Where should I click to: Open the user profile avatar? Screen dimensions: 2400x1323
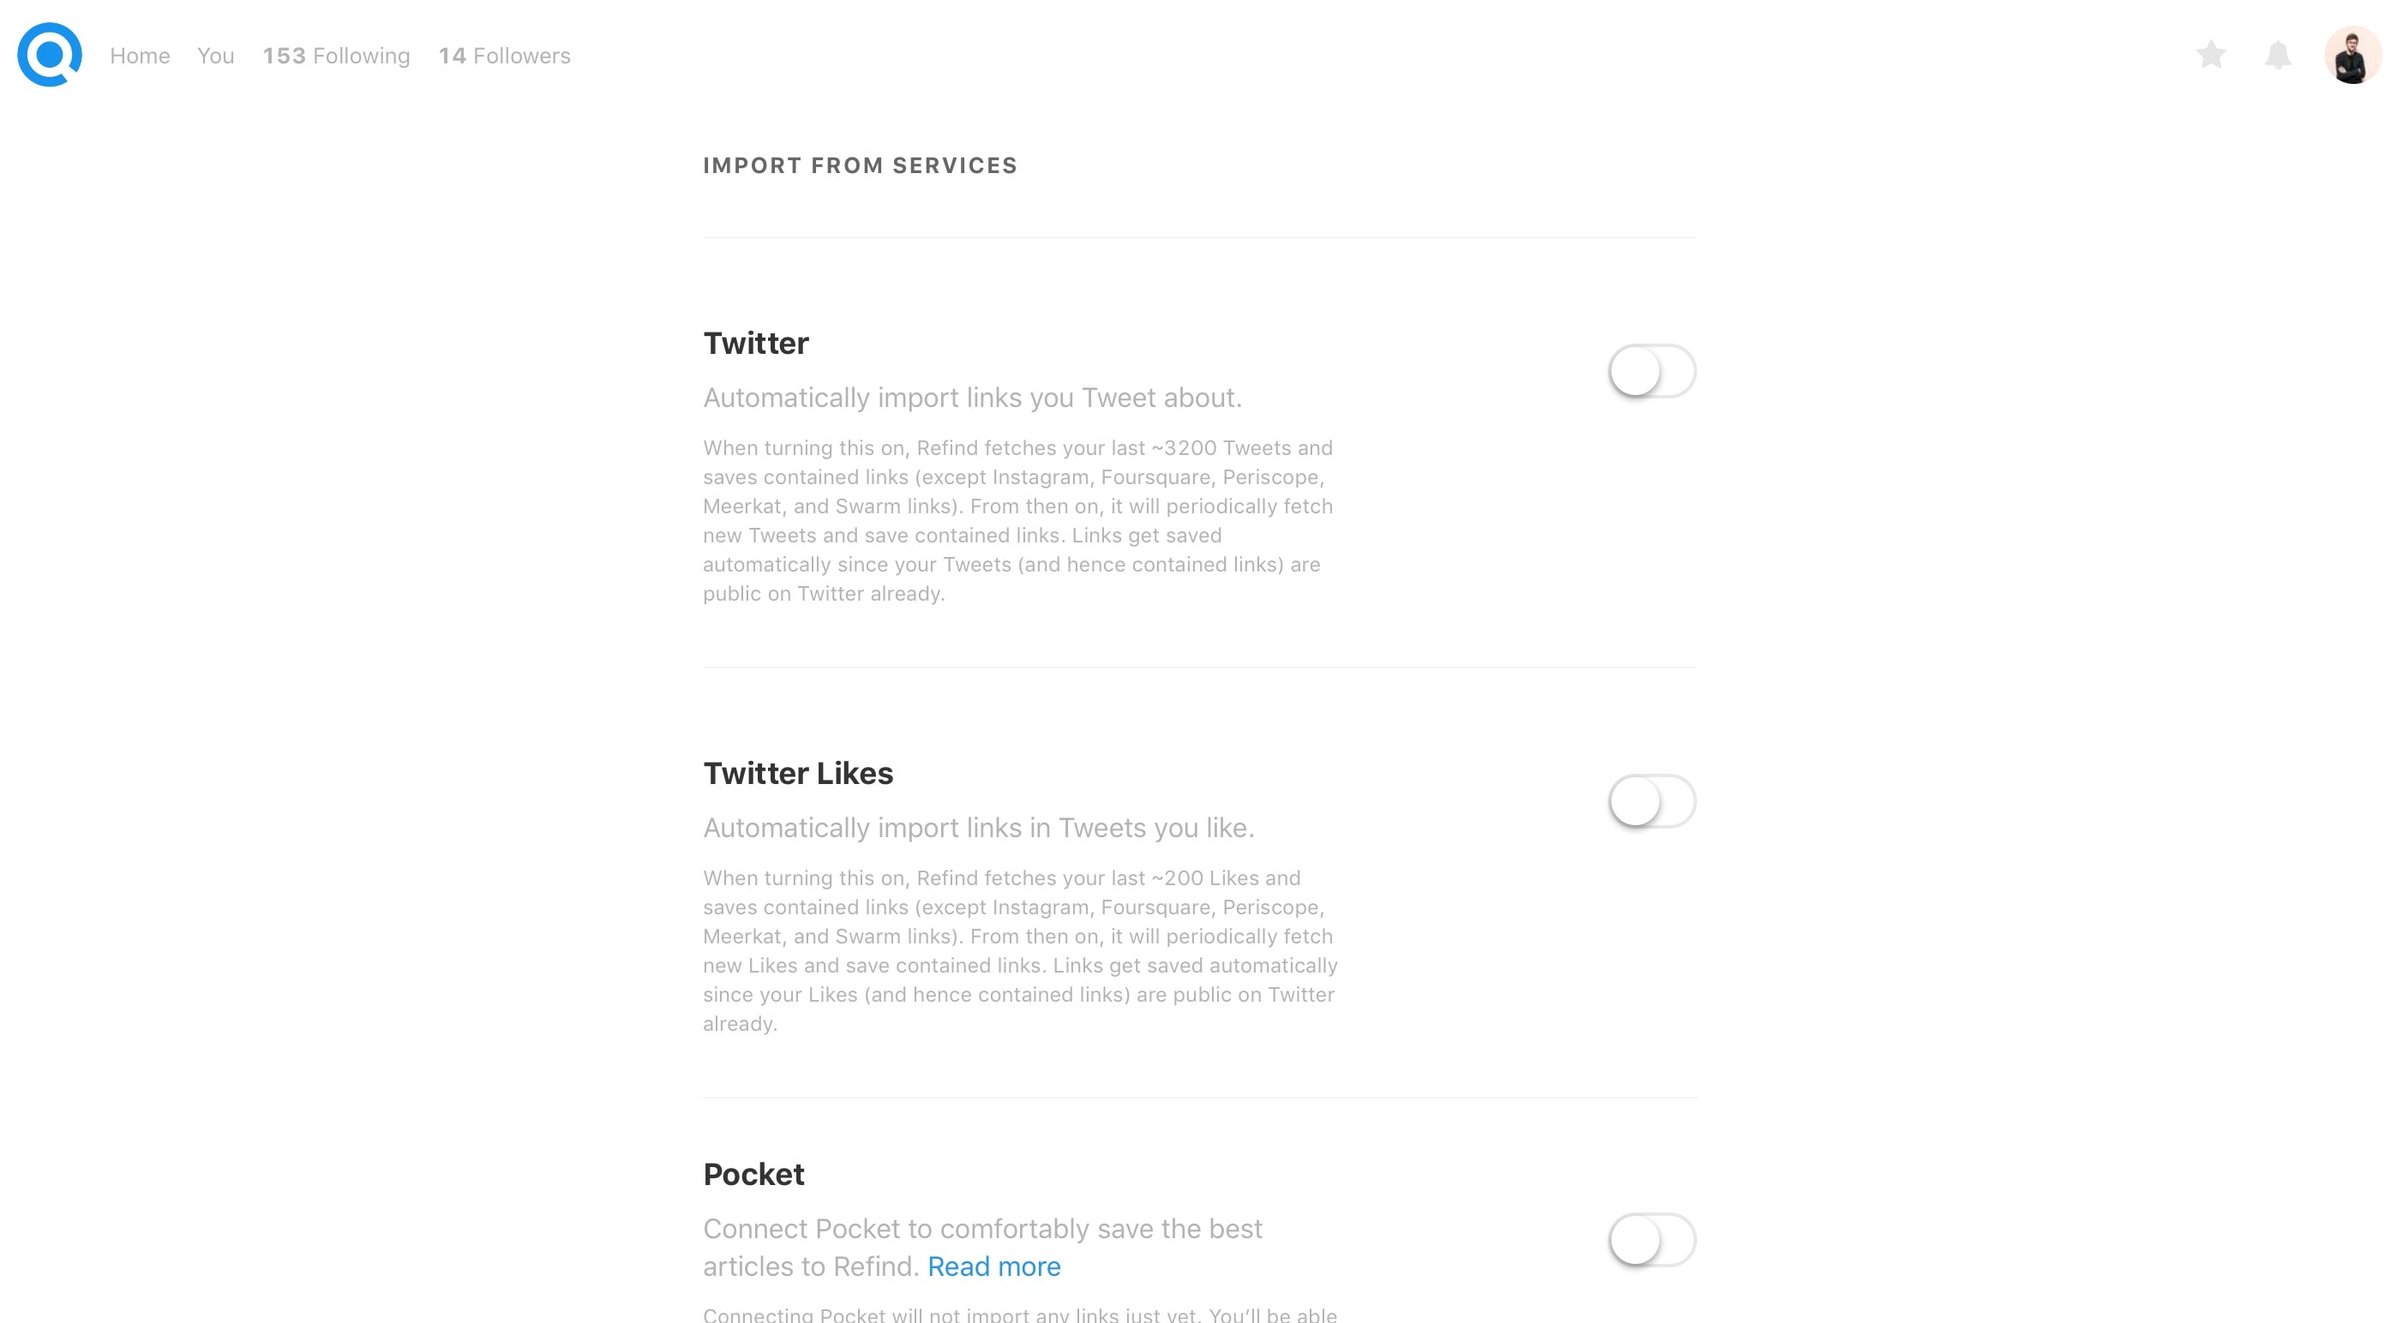coord(2352,55)
